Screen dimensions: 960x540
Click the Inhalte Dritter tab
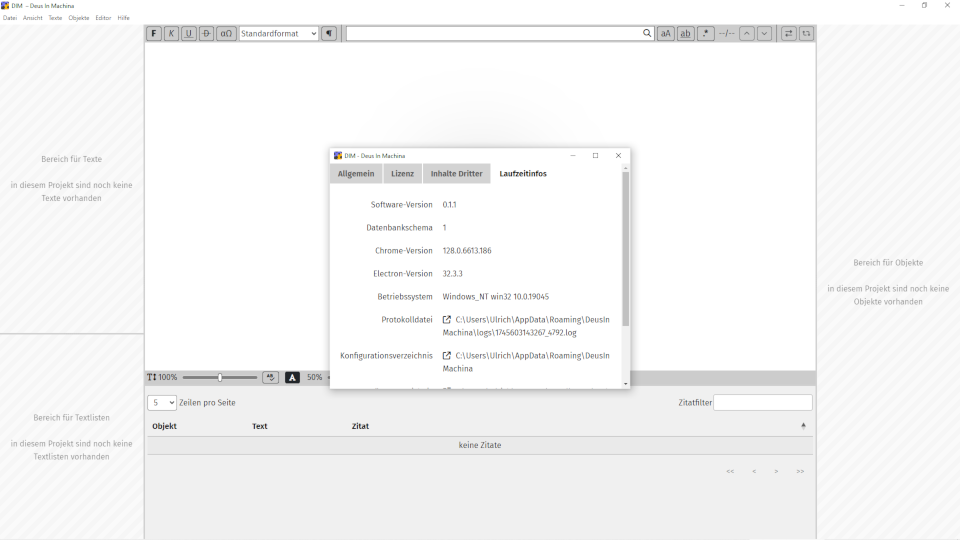tap(456, 174)
